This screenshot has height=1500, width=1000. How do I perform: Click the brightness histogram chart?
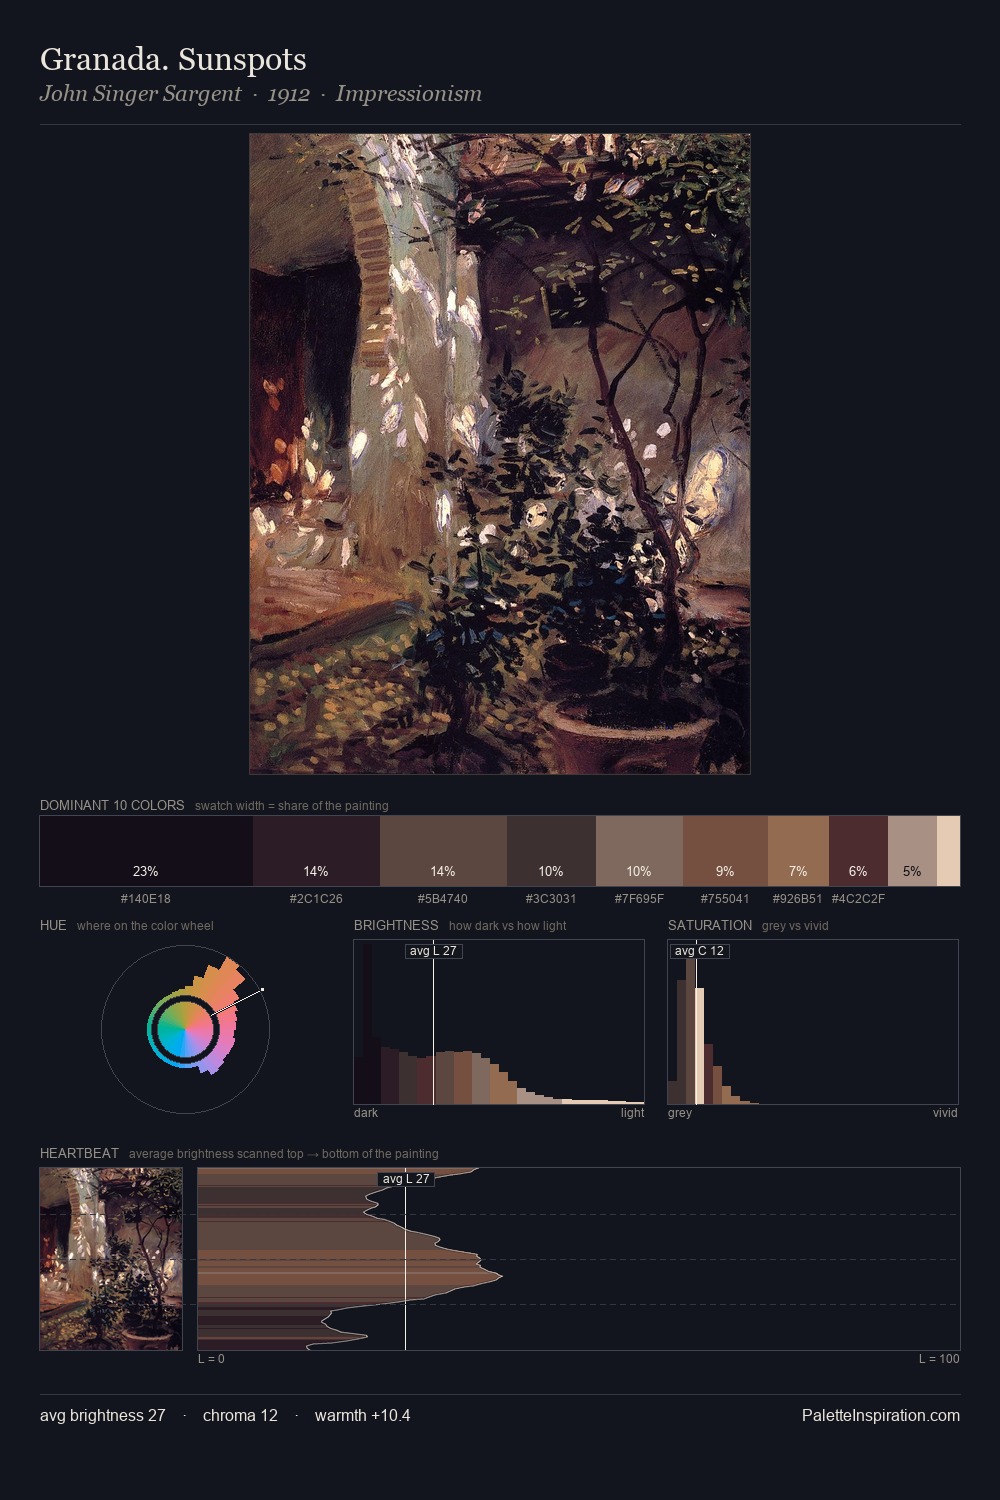coord(499,1022)
